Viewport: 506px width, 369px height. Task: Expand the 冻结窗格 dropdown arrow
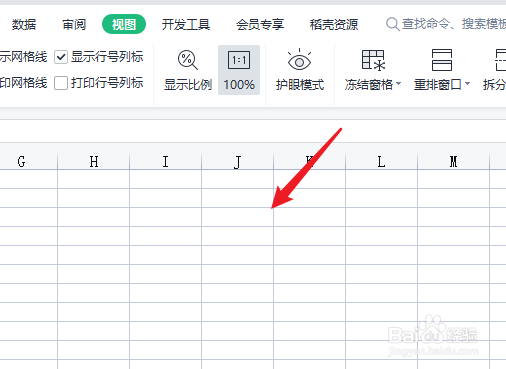(x=399, y=84)
